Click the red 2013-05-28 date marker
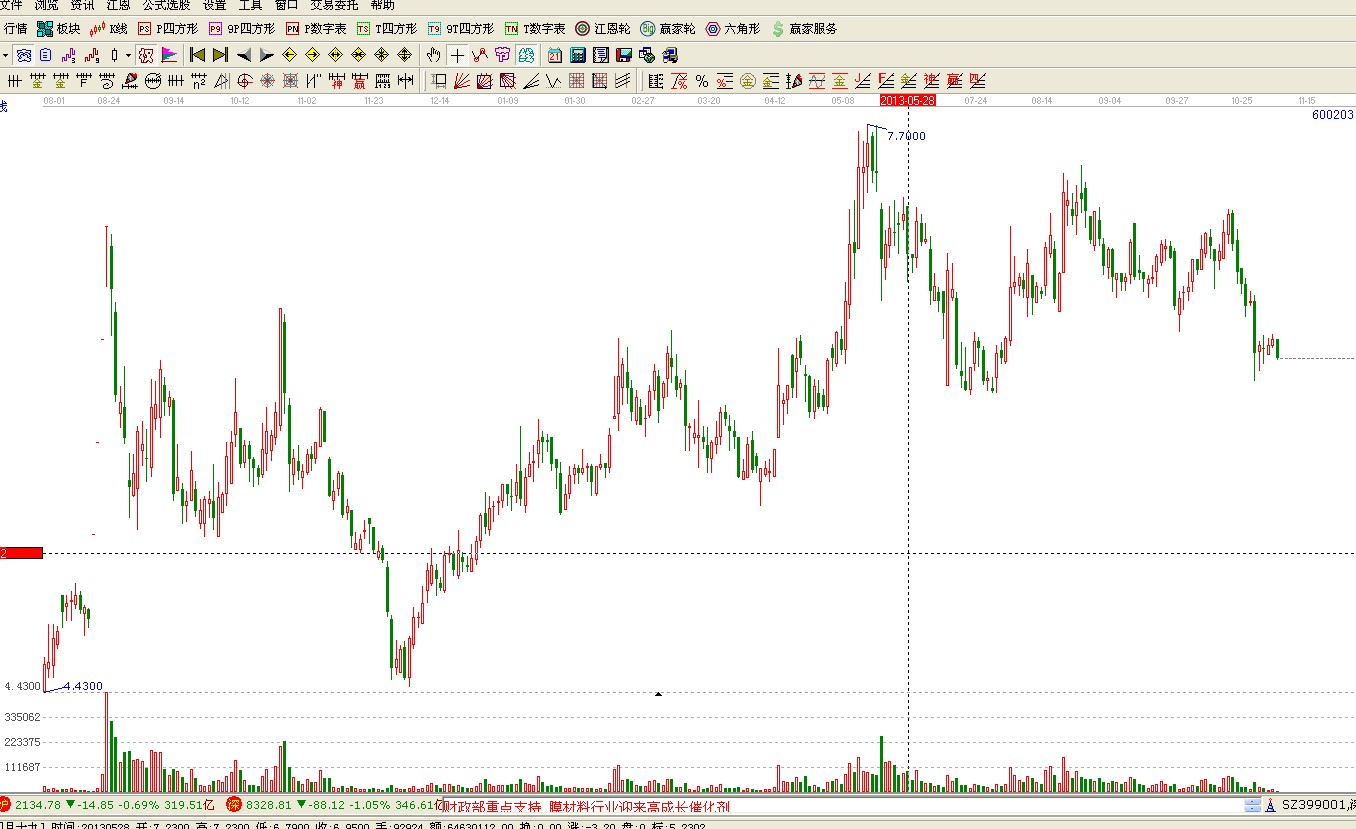1356x829 pixels. coord(907,101)
